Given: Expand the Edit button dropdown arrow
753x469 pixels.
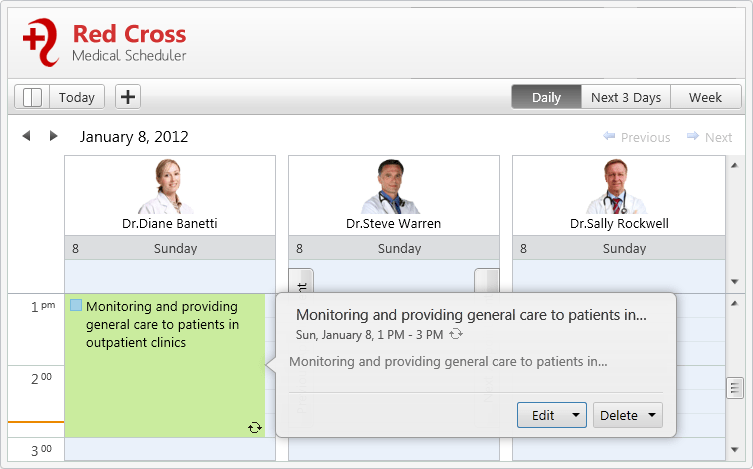Looking at the screenshot, I should tap(575, 415).
